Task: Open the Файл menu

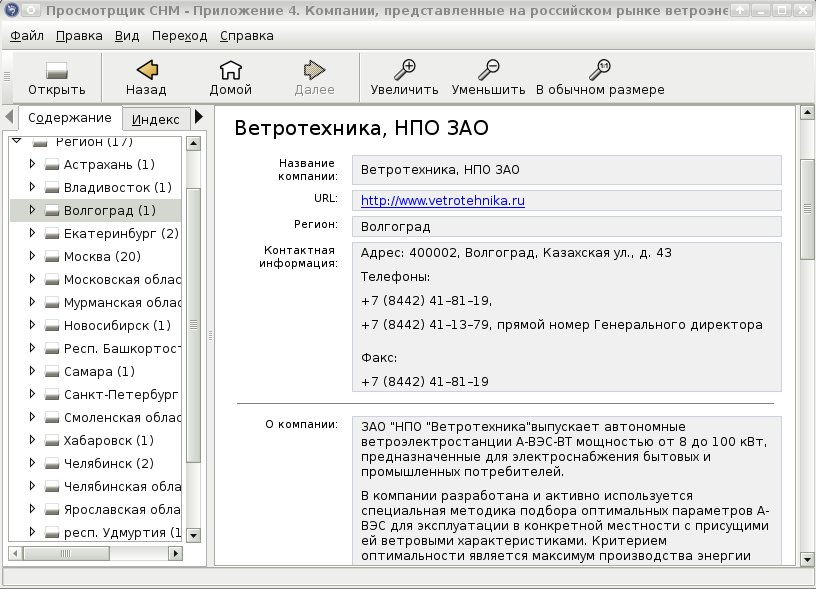Action: (27, 36)
